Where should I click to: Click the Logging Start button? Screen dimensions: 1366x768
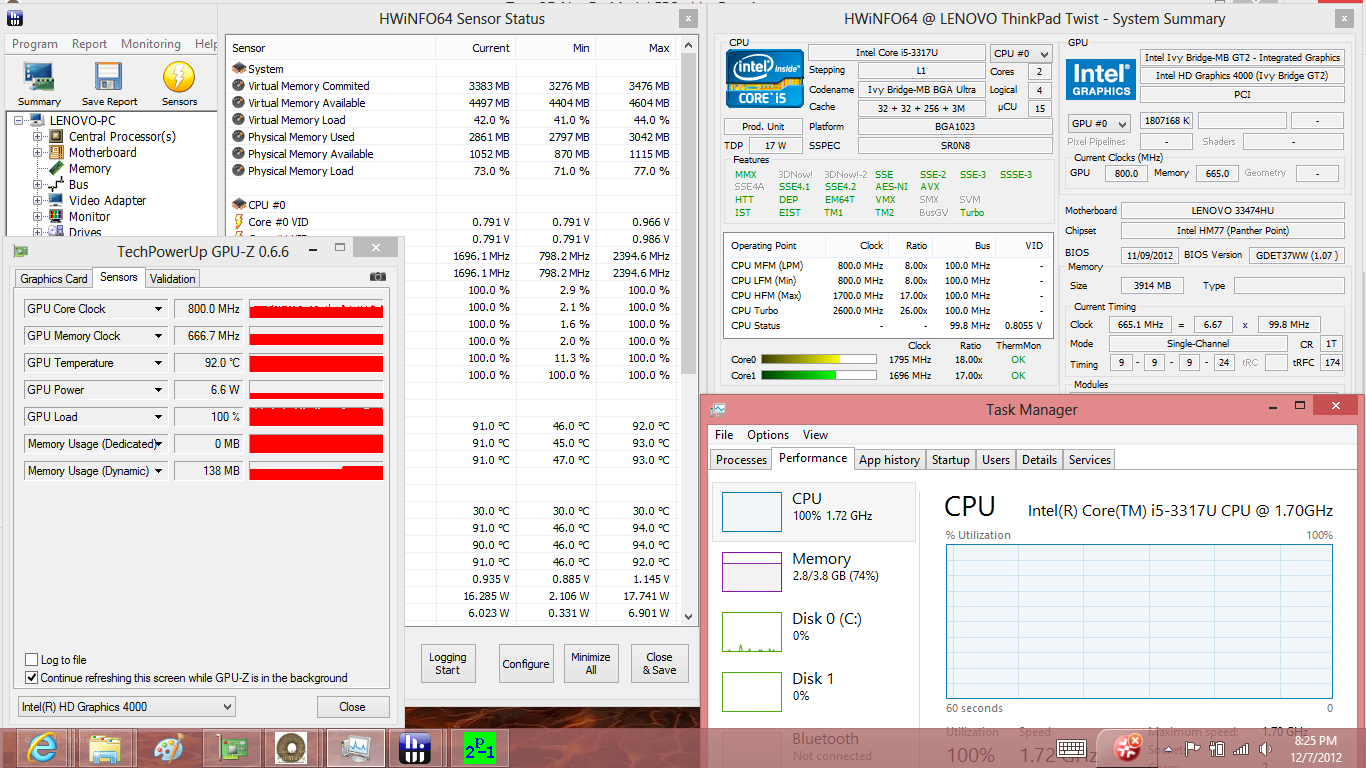pyautogui.click(x=448, y=663)
